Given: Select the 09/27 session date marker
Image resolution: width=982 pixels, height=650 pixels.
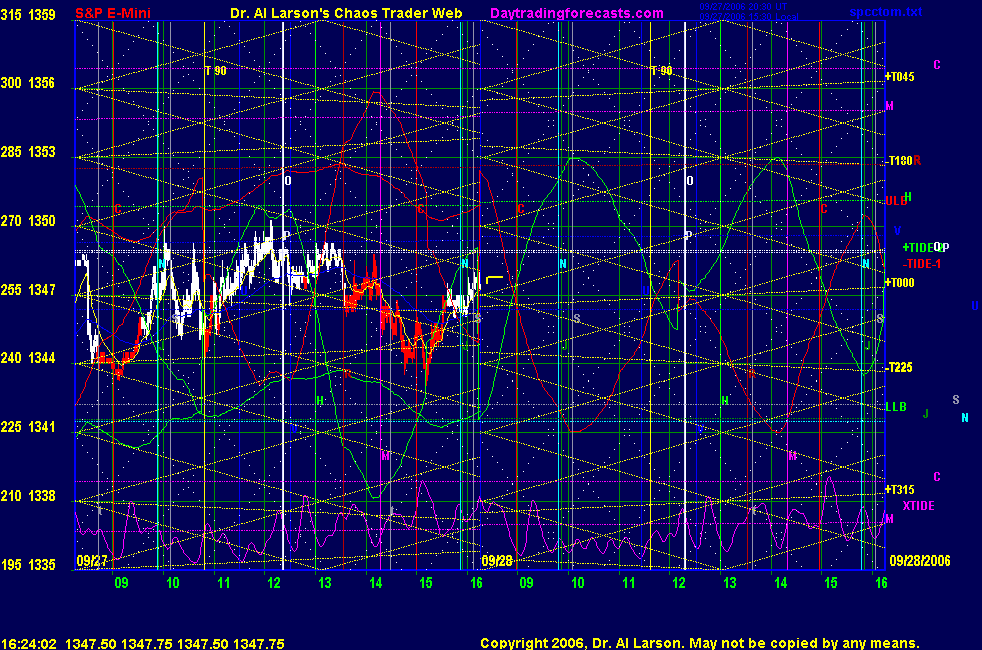Looking at the screenshot, I should click(x=92, y=562).
